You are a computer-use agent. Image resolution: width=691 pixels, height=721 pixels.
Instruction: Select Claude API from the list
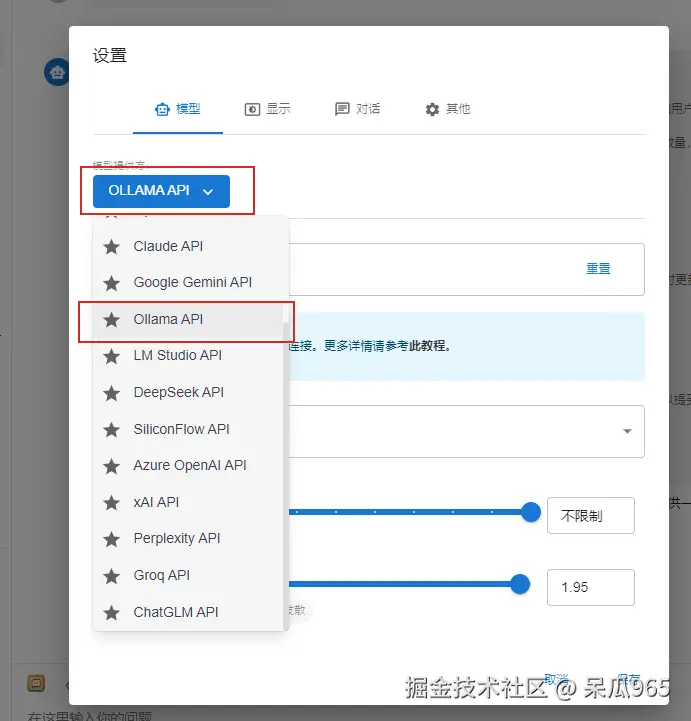188,246
